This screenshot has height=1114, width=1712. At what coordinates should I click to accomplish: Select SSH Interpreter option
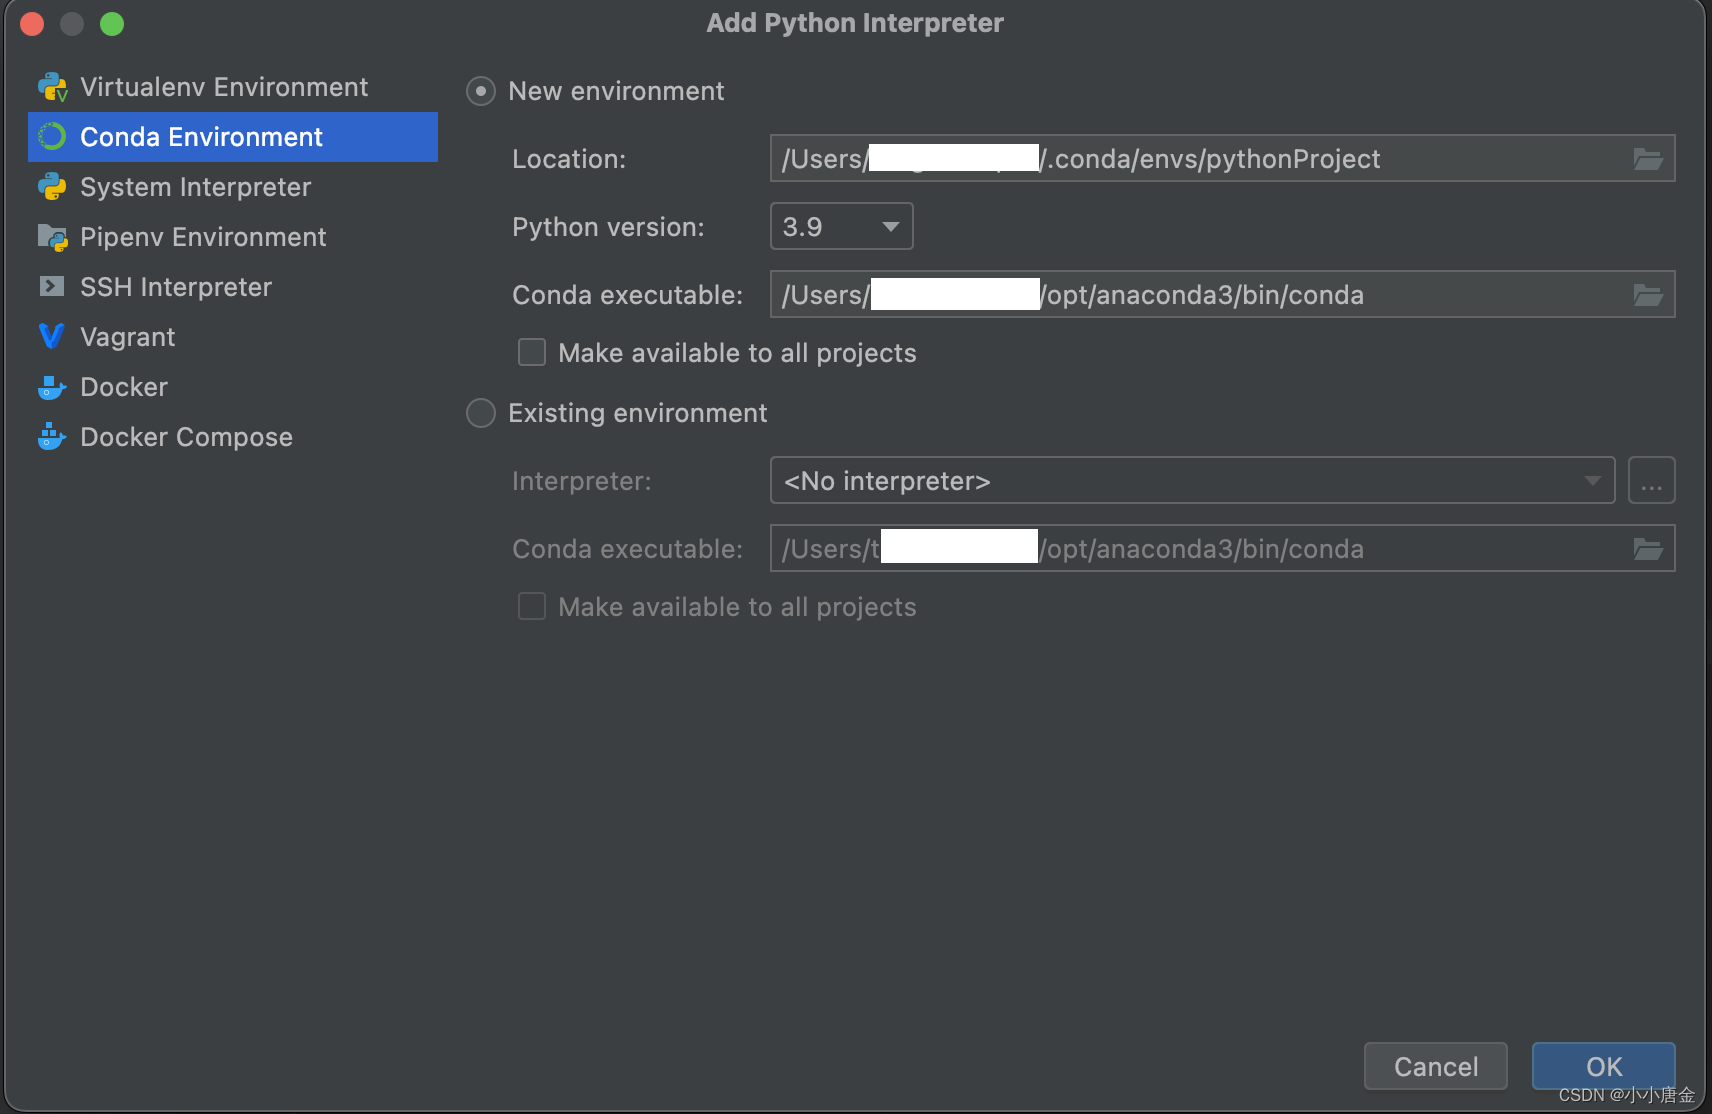(233, 287)
